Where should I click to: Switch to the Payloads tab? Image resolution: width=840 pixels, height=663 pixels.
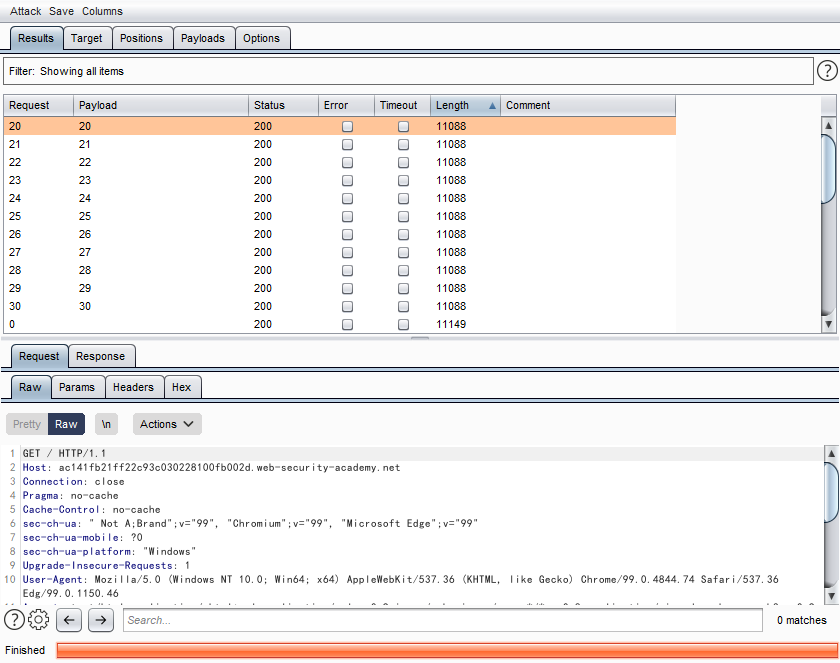click(x=204, y=38)
